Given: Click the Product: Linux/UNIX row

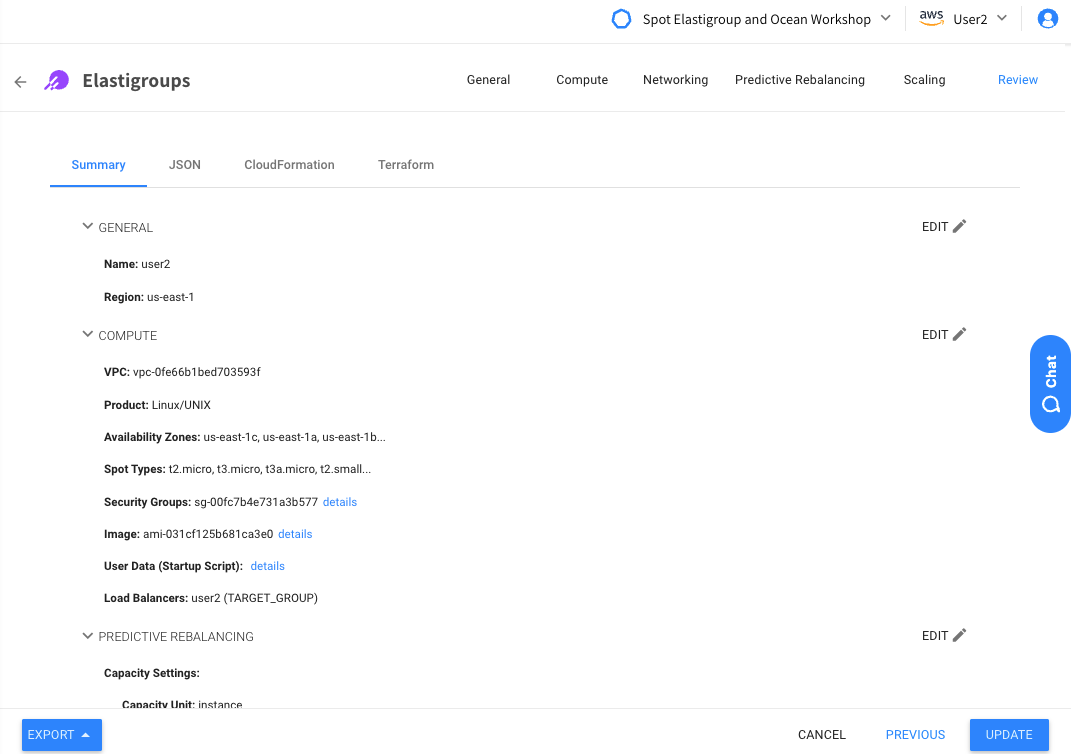Looking at the screenshot, I should click(x=157, y=405).
